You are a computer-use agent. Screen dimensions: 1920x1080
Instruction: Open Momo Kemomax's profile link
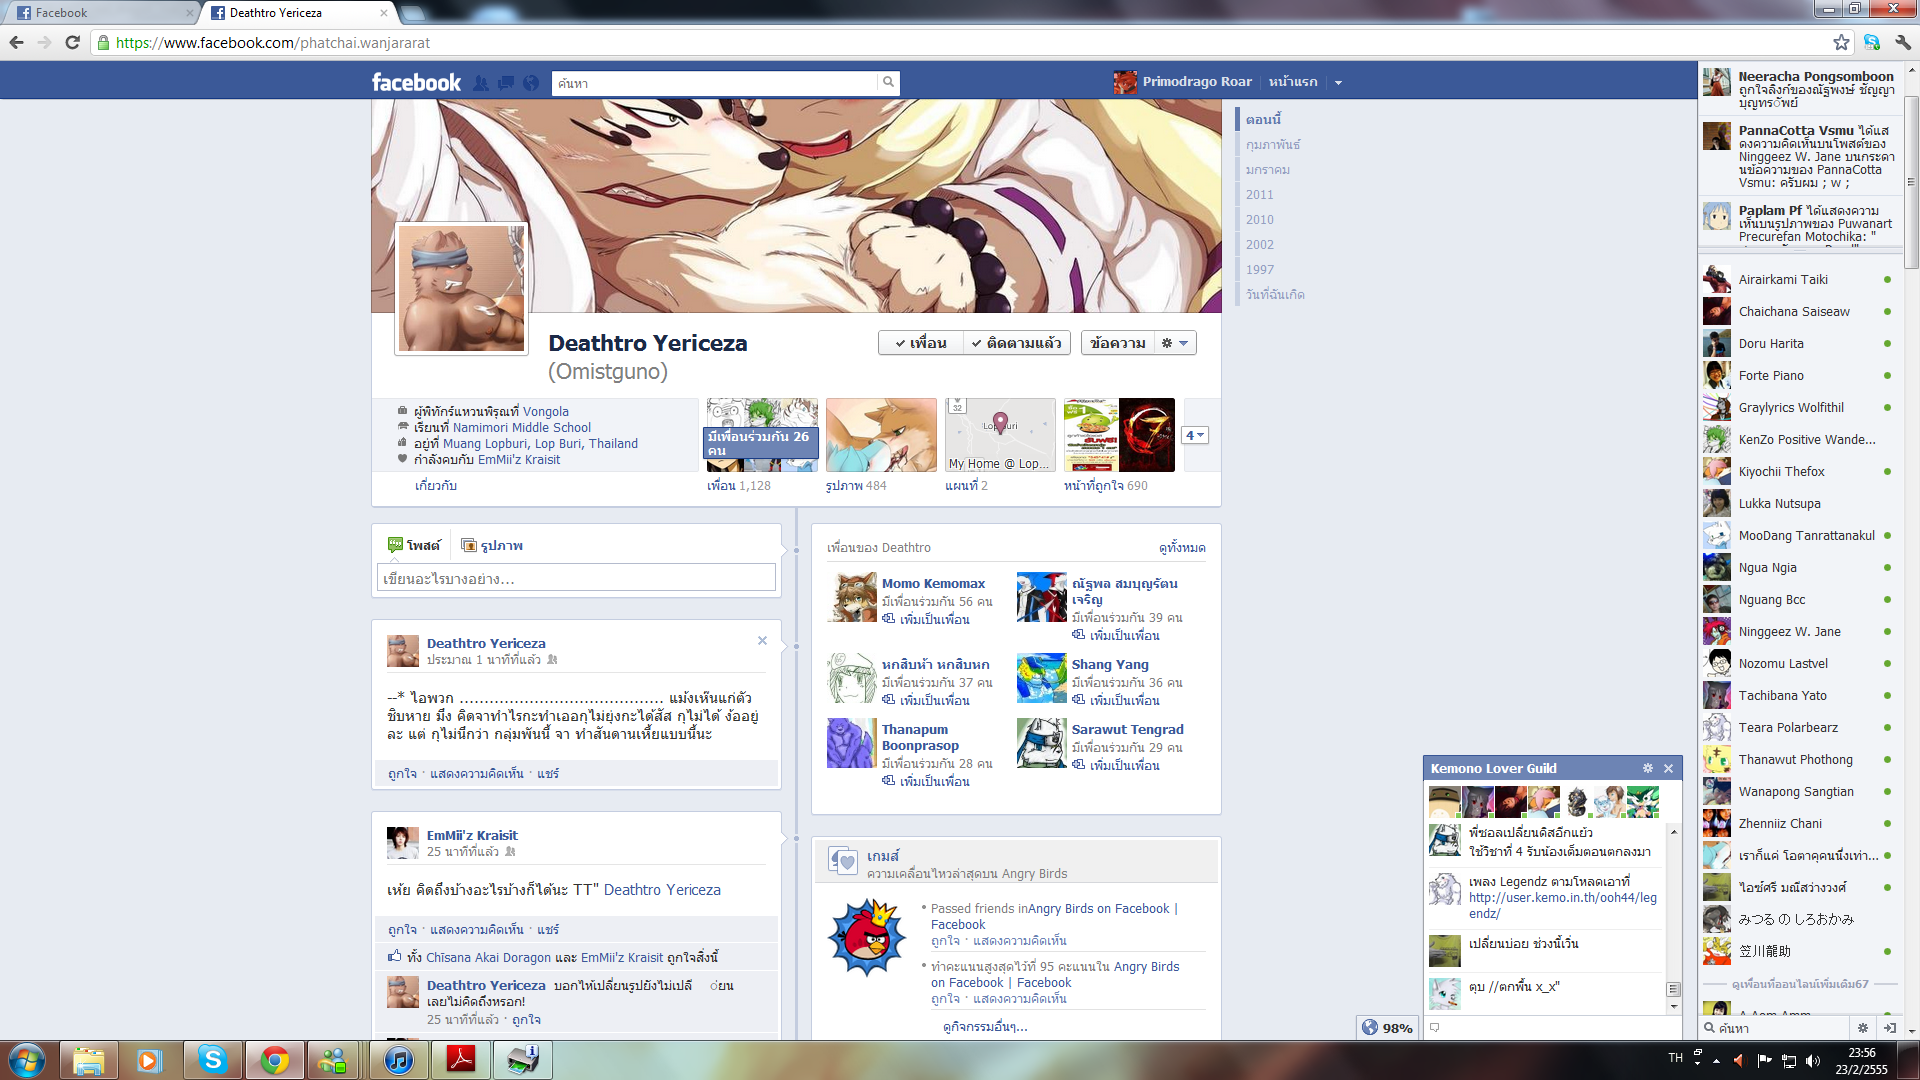click(x=933, y=583)
